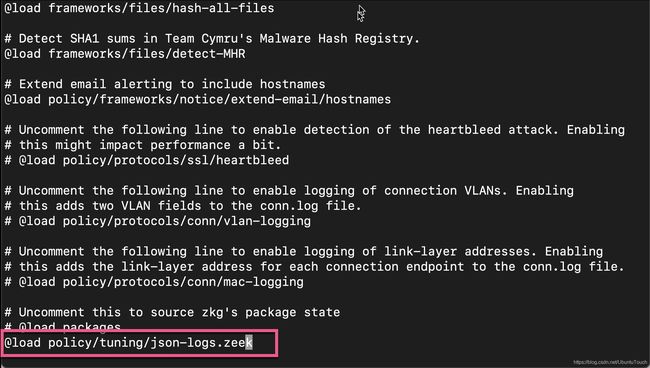The height and width of the screenshot is (368, 650).
Task: Click the heartbleed attack comment line
Action: click(x=314, y=130)
